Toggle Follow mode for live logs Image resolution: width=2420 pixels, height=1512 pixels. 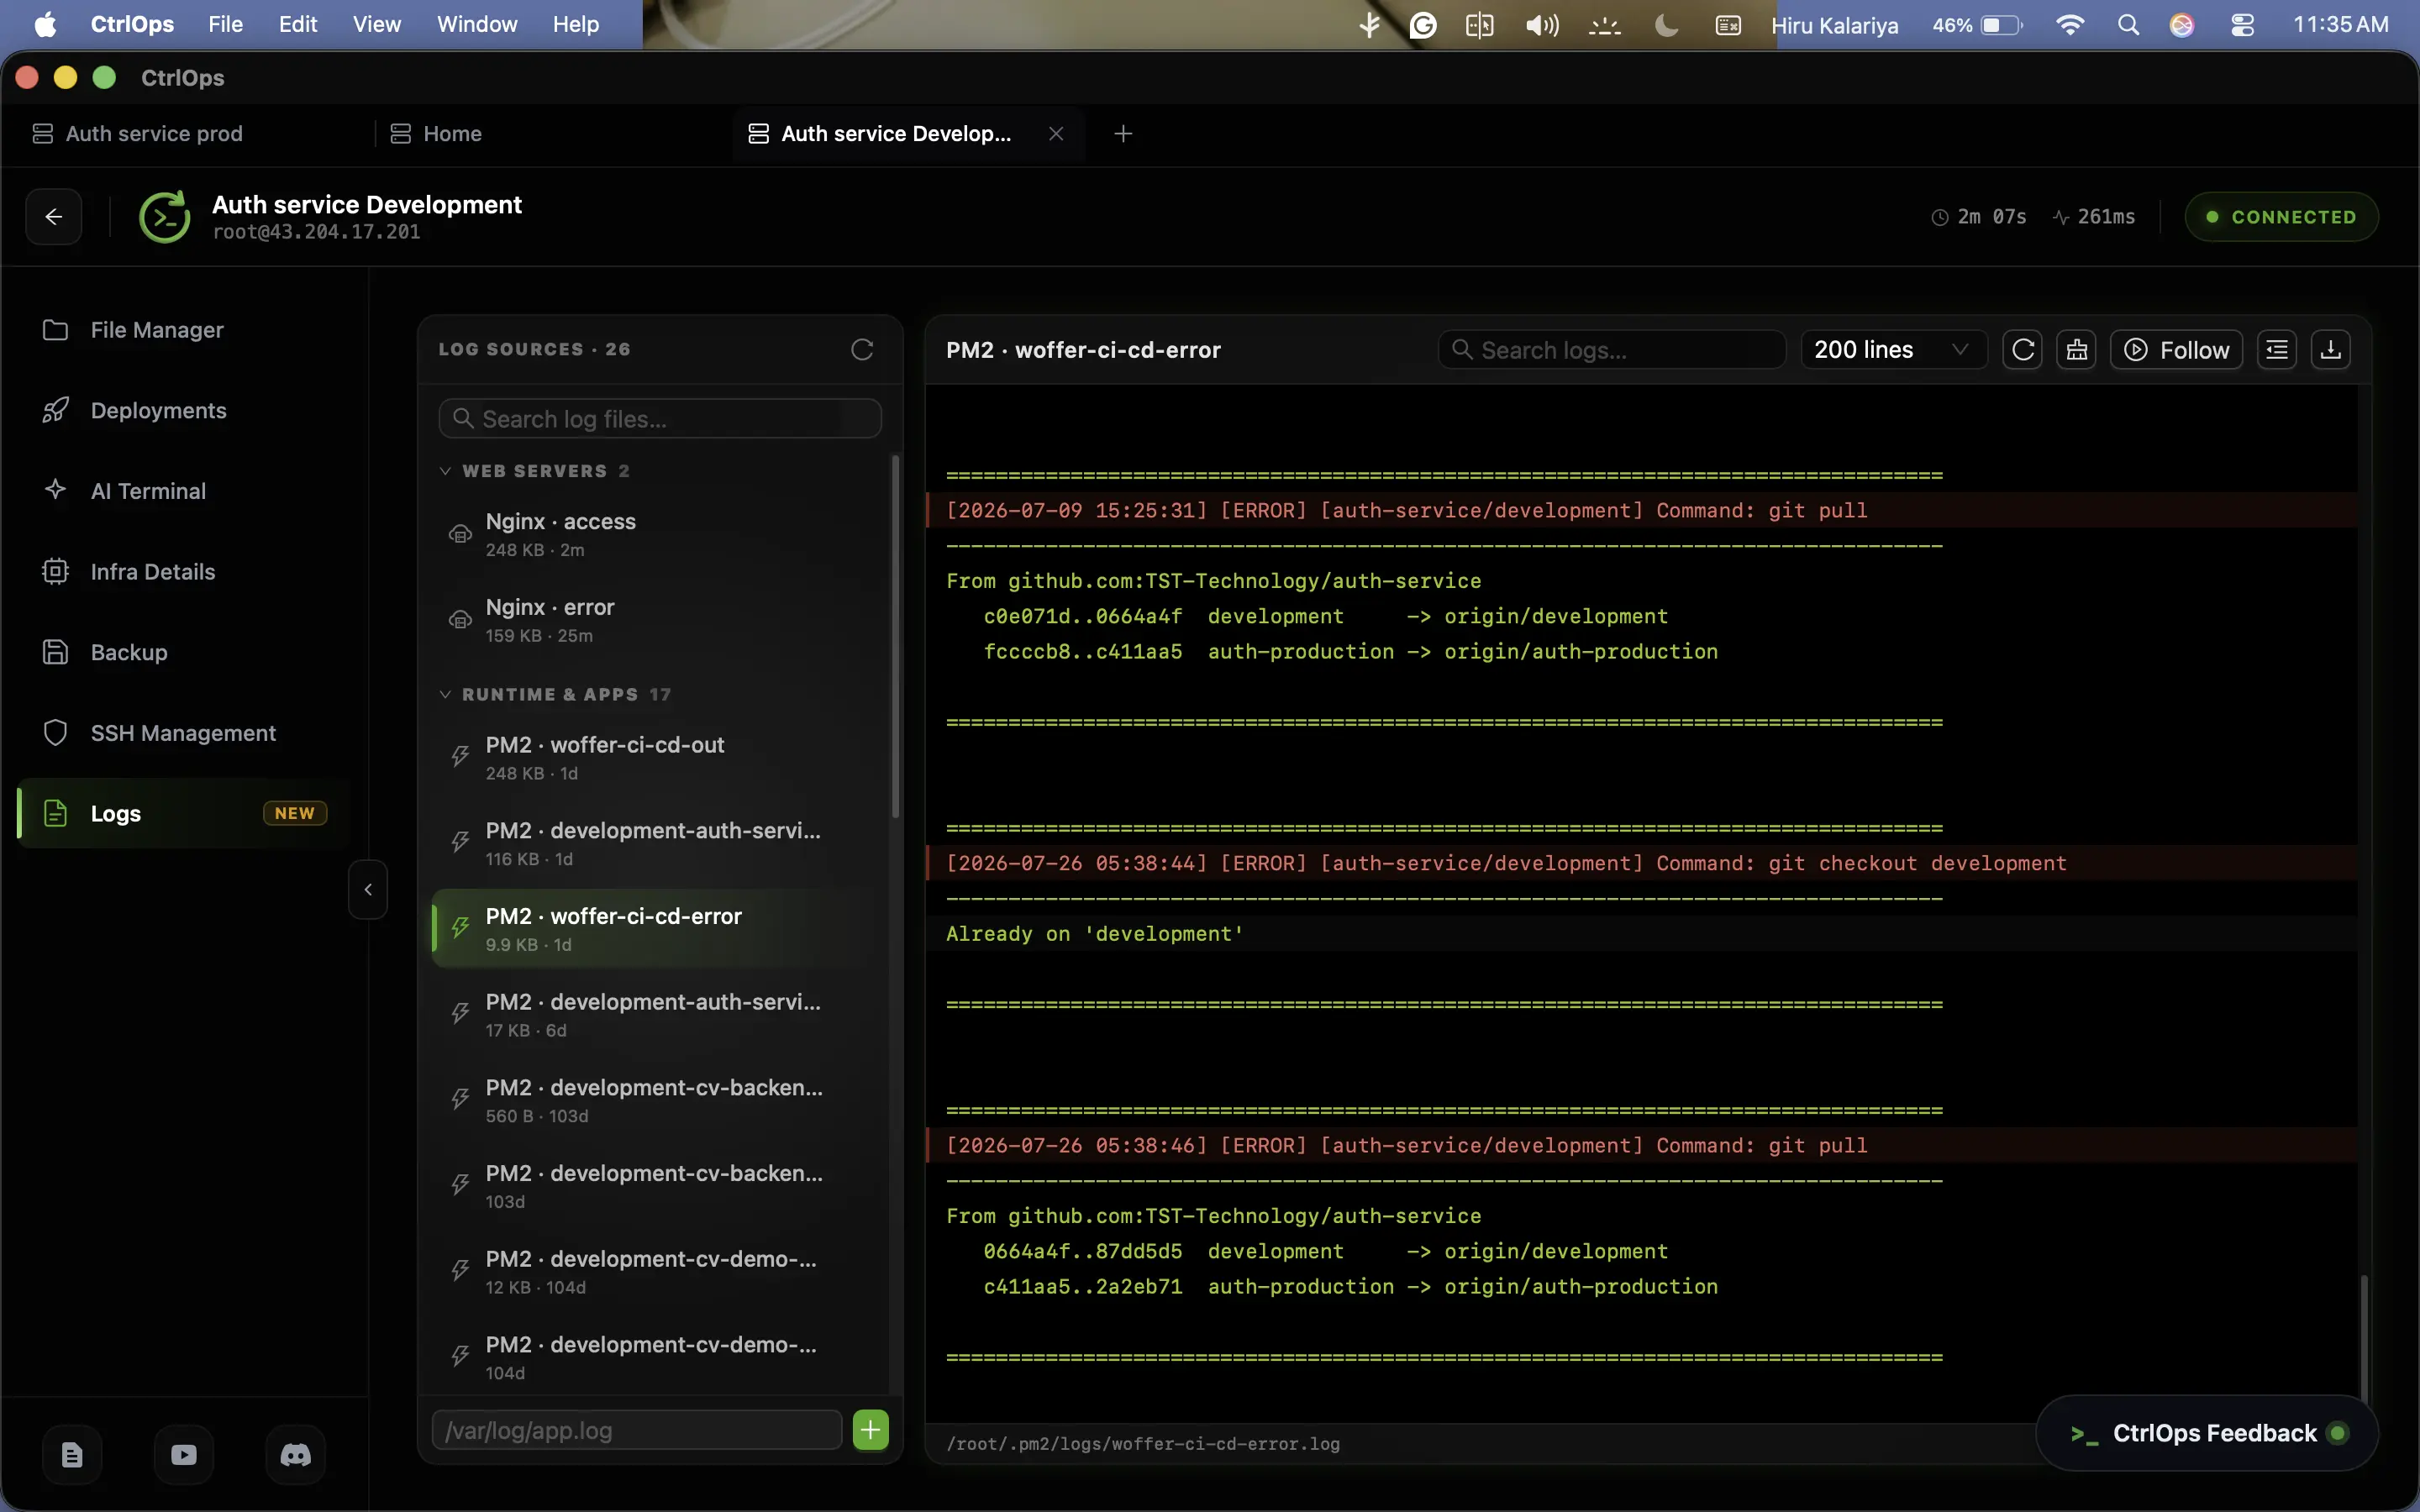tap(2176, 350)
